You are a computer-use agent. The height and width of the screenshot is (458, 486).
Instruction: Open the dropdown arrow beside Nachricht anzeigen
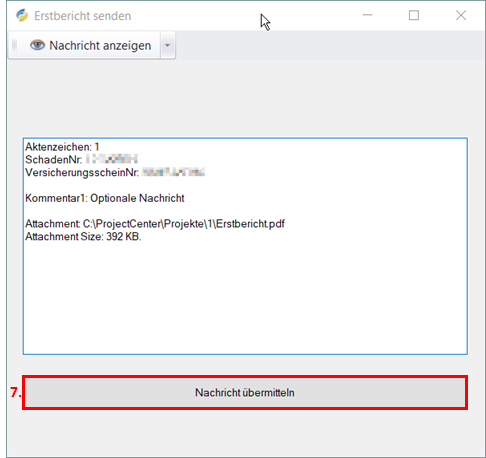pyautogui.click(x=168, y=45)
